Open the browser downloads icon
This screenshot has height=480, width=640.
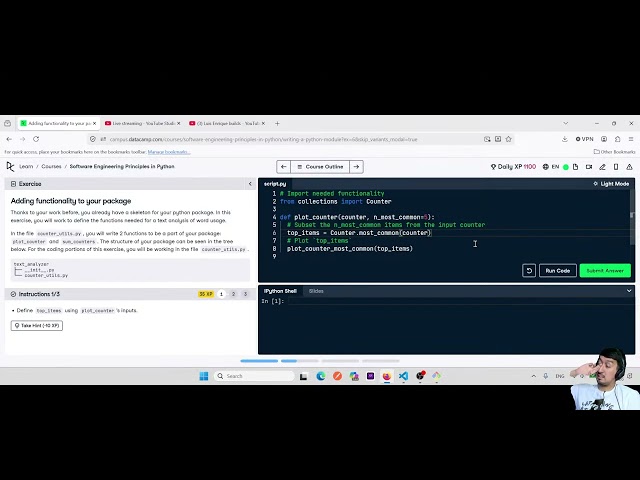tap(565, 139)
